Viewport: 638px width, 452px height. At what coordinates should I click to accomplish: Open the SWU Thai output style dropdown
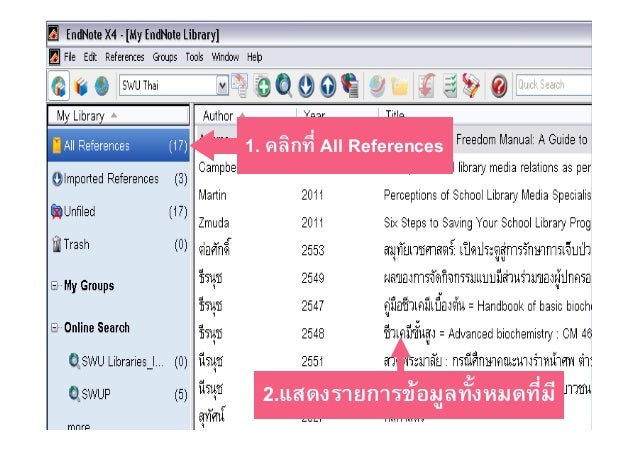coord(222,86)
